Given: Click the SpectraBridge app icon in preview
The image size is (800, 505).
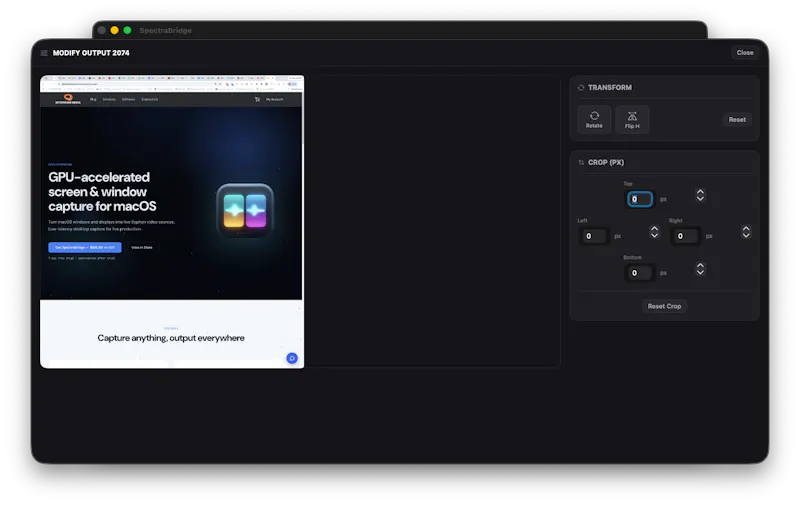Looking at the screenshot, I should coord(245,210).
